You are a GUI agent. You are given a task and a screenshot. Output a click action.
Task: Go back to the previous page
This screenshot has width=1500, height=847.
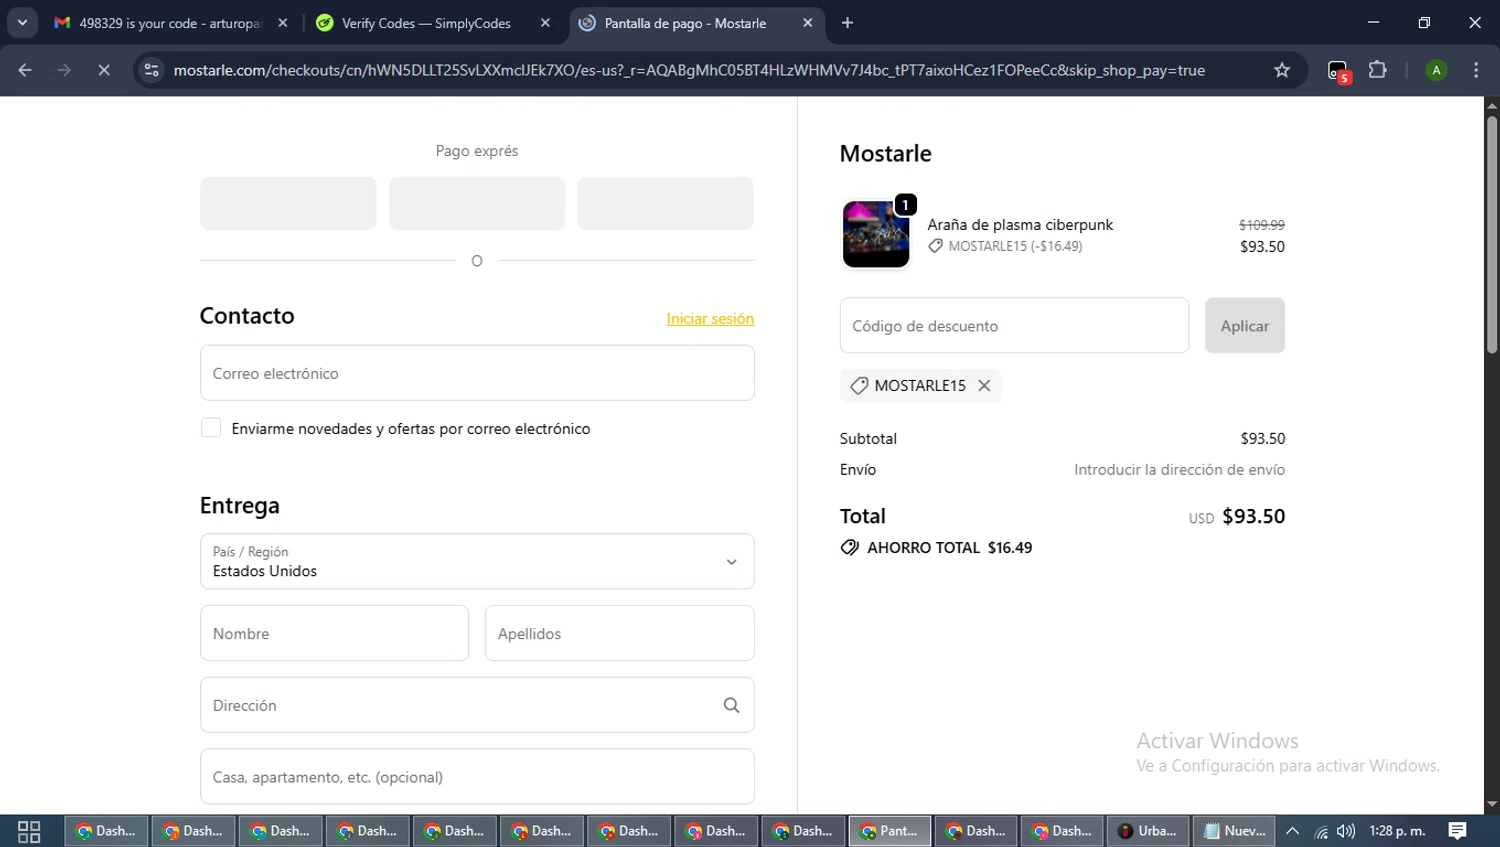pos(25,70)
